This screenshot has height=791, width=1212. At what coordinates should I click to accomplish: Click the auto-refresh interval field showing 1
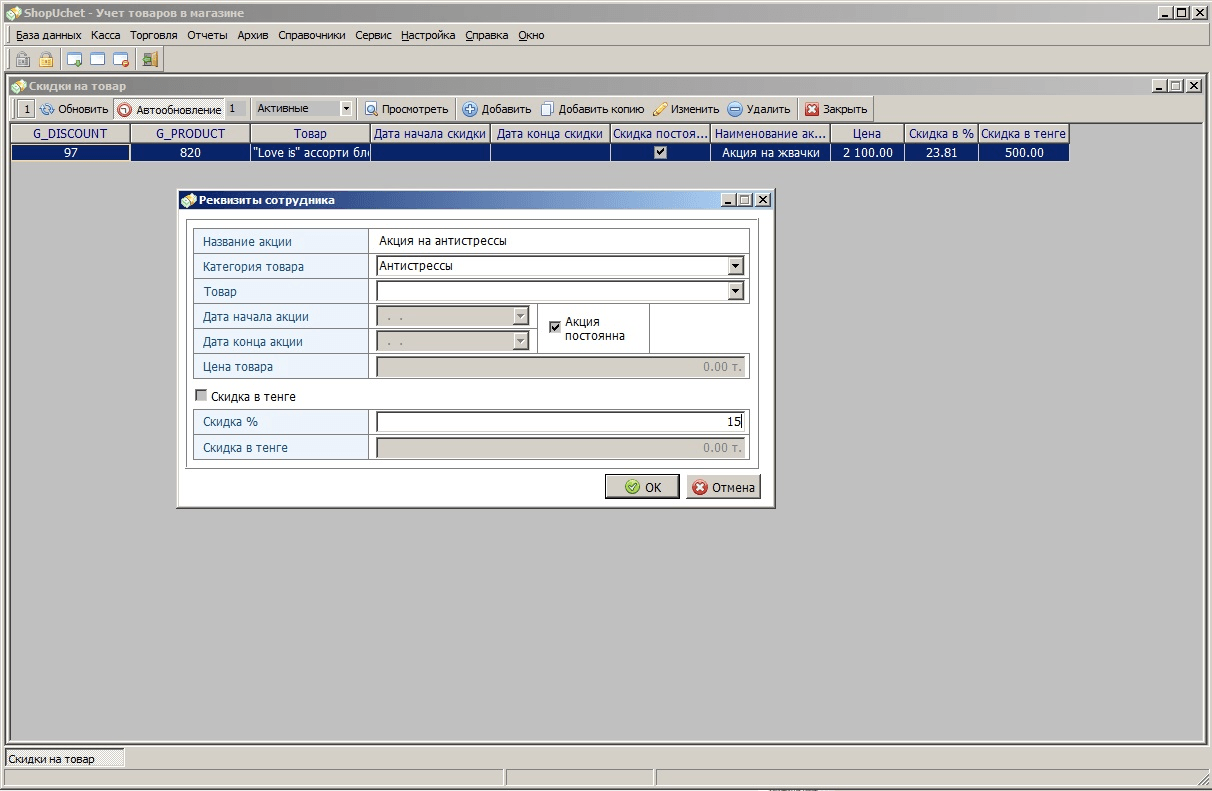pos(236,108)
